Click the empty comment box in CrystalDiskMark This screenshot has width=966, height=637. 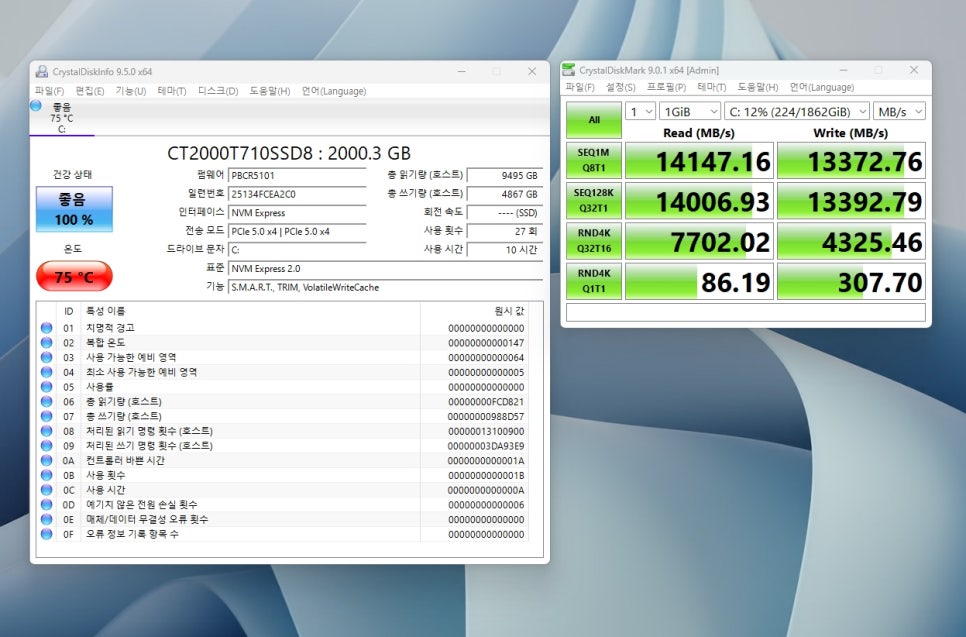coord(745,312)
